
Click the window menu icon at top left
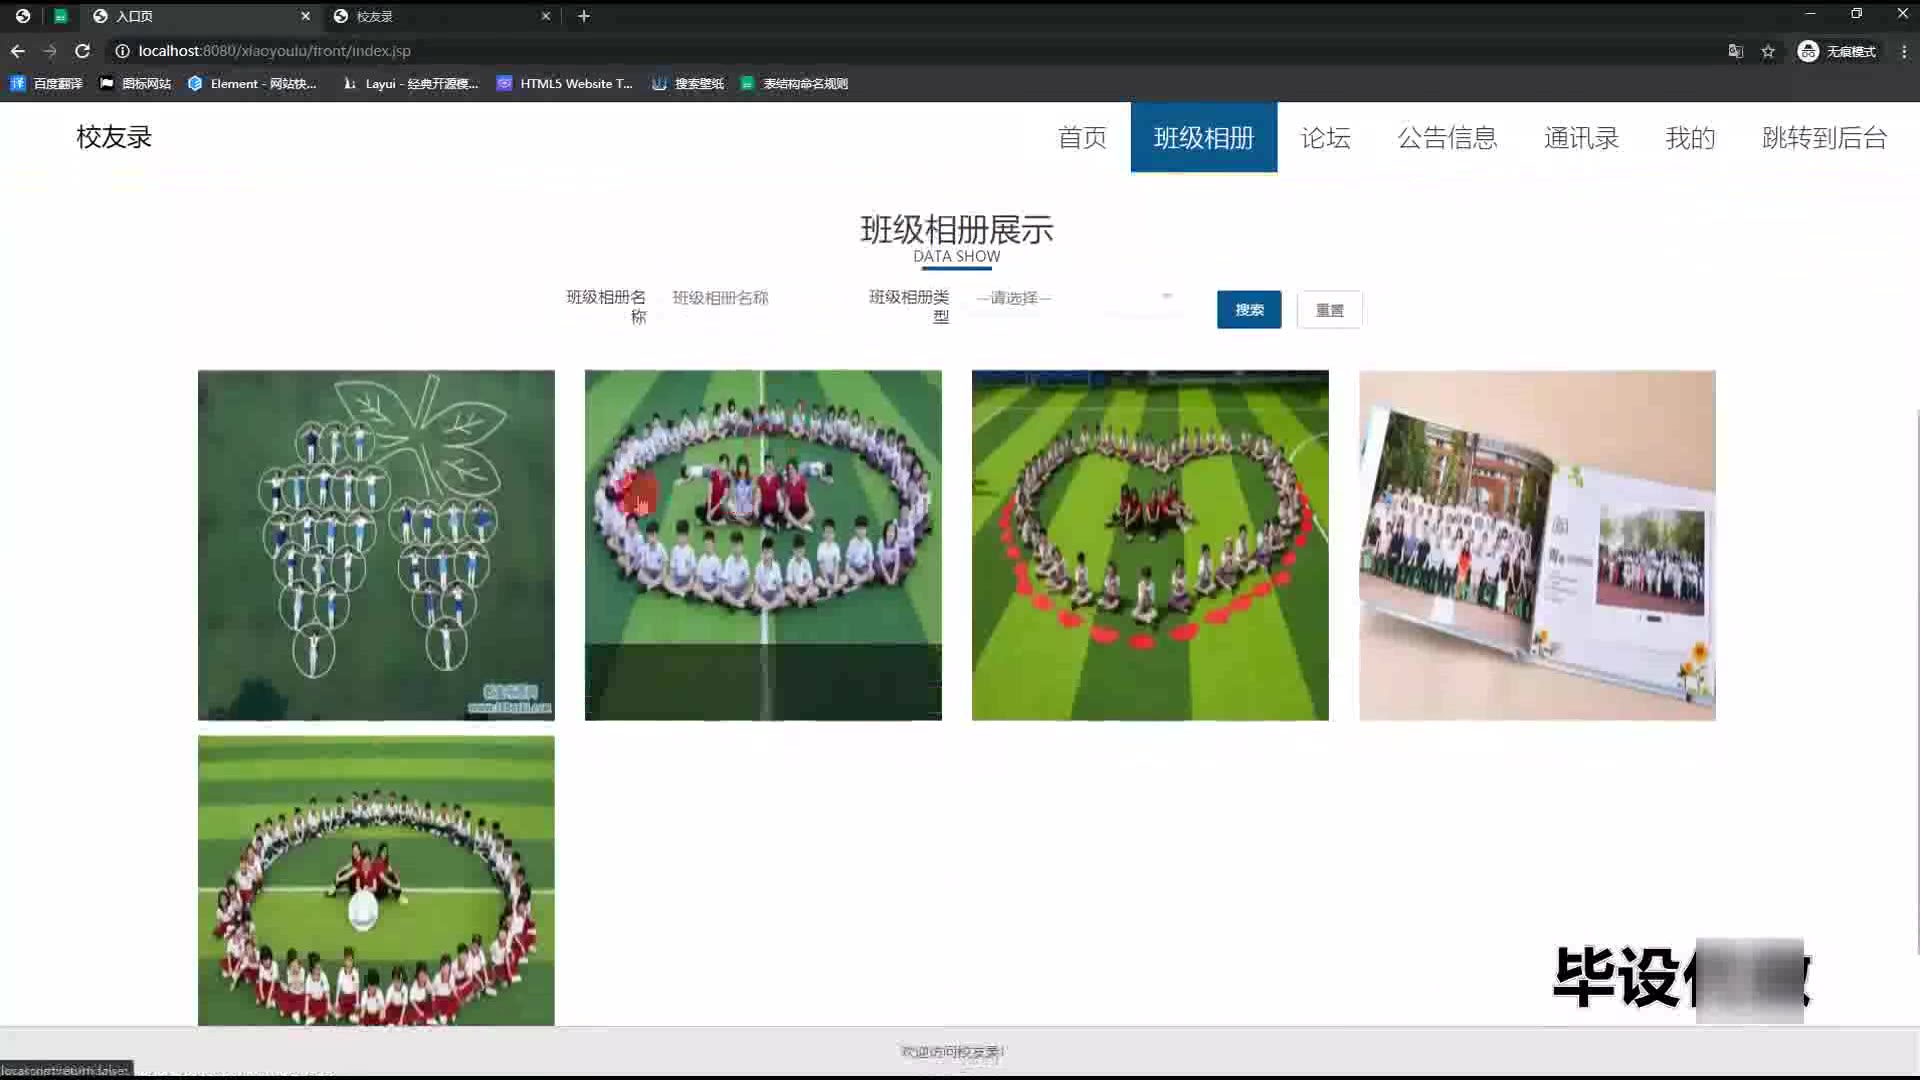point(23,16)
